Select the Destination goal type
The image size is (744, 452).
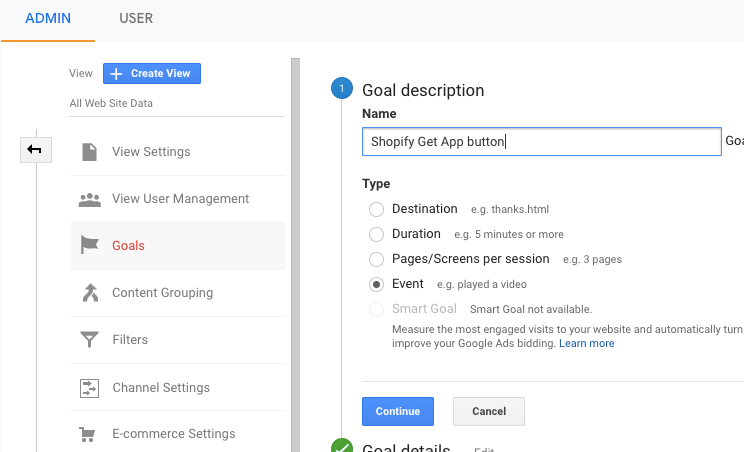(x=376, y=209)
